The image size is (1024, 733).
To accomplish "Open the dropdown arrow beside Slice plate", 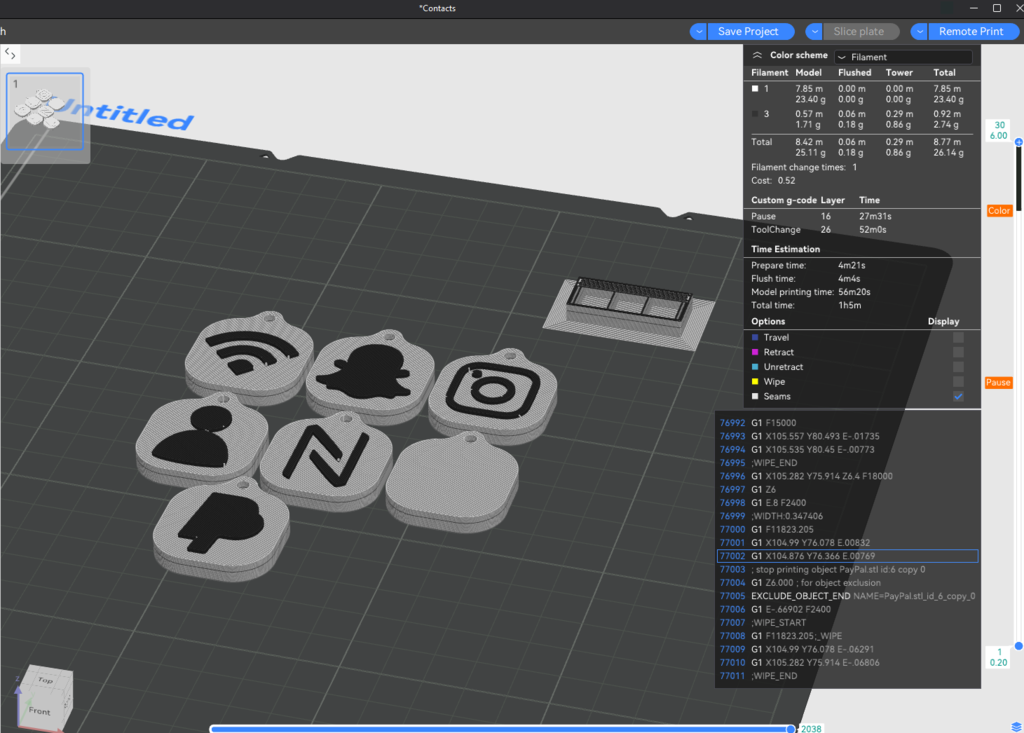I will [x=814, y=31].
